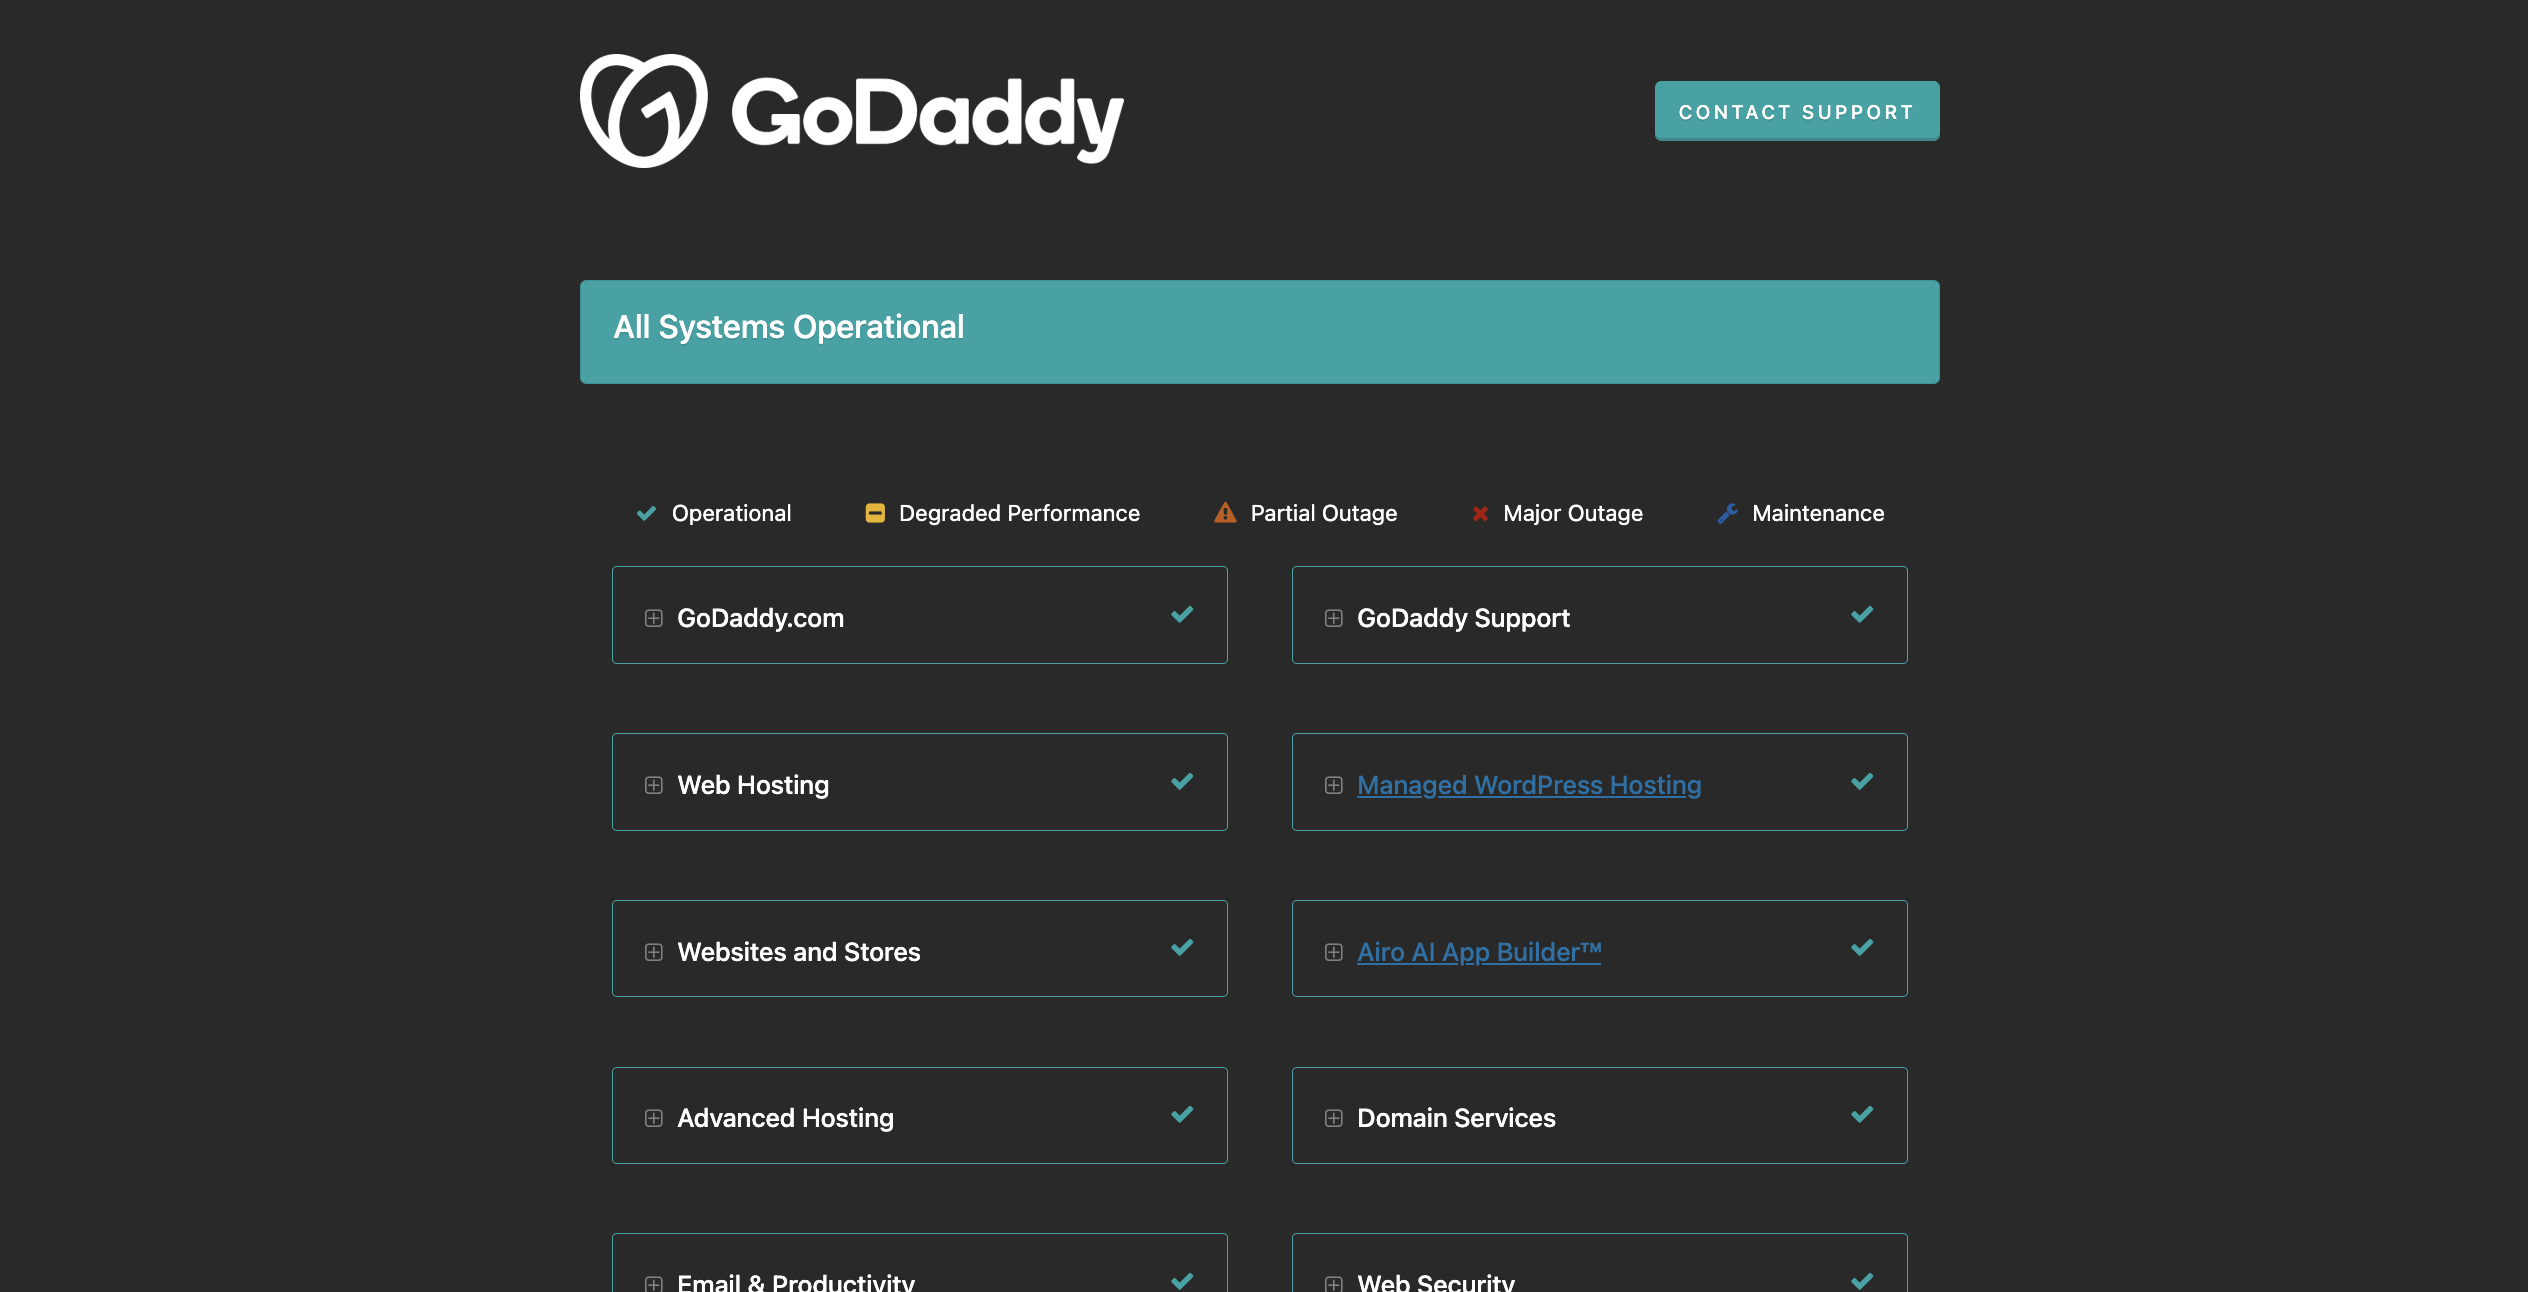Expand the Websites and Stores group

[654, 952]
